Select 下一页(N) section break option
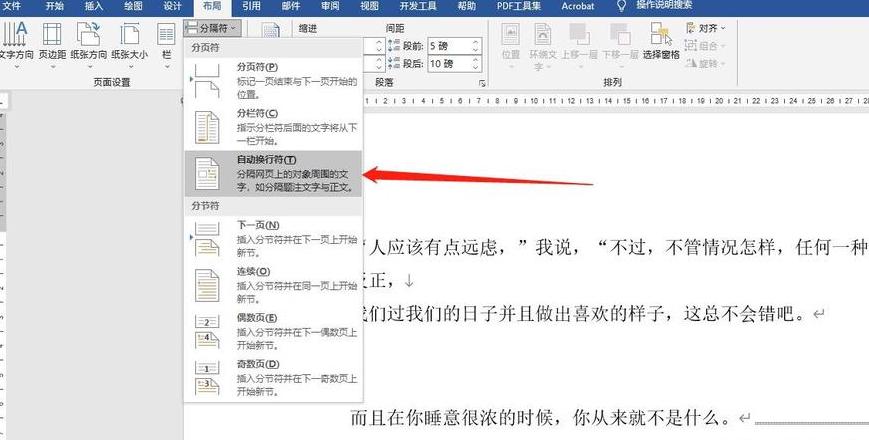This screenshot has width=869, height=440. (x=273, y=239)
